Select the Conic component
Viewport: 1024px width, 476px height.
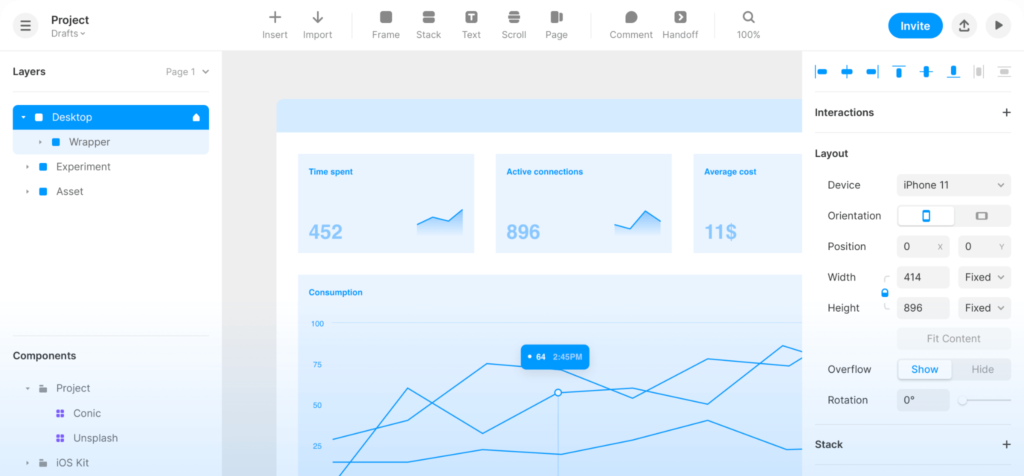[87, 413]
